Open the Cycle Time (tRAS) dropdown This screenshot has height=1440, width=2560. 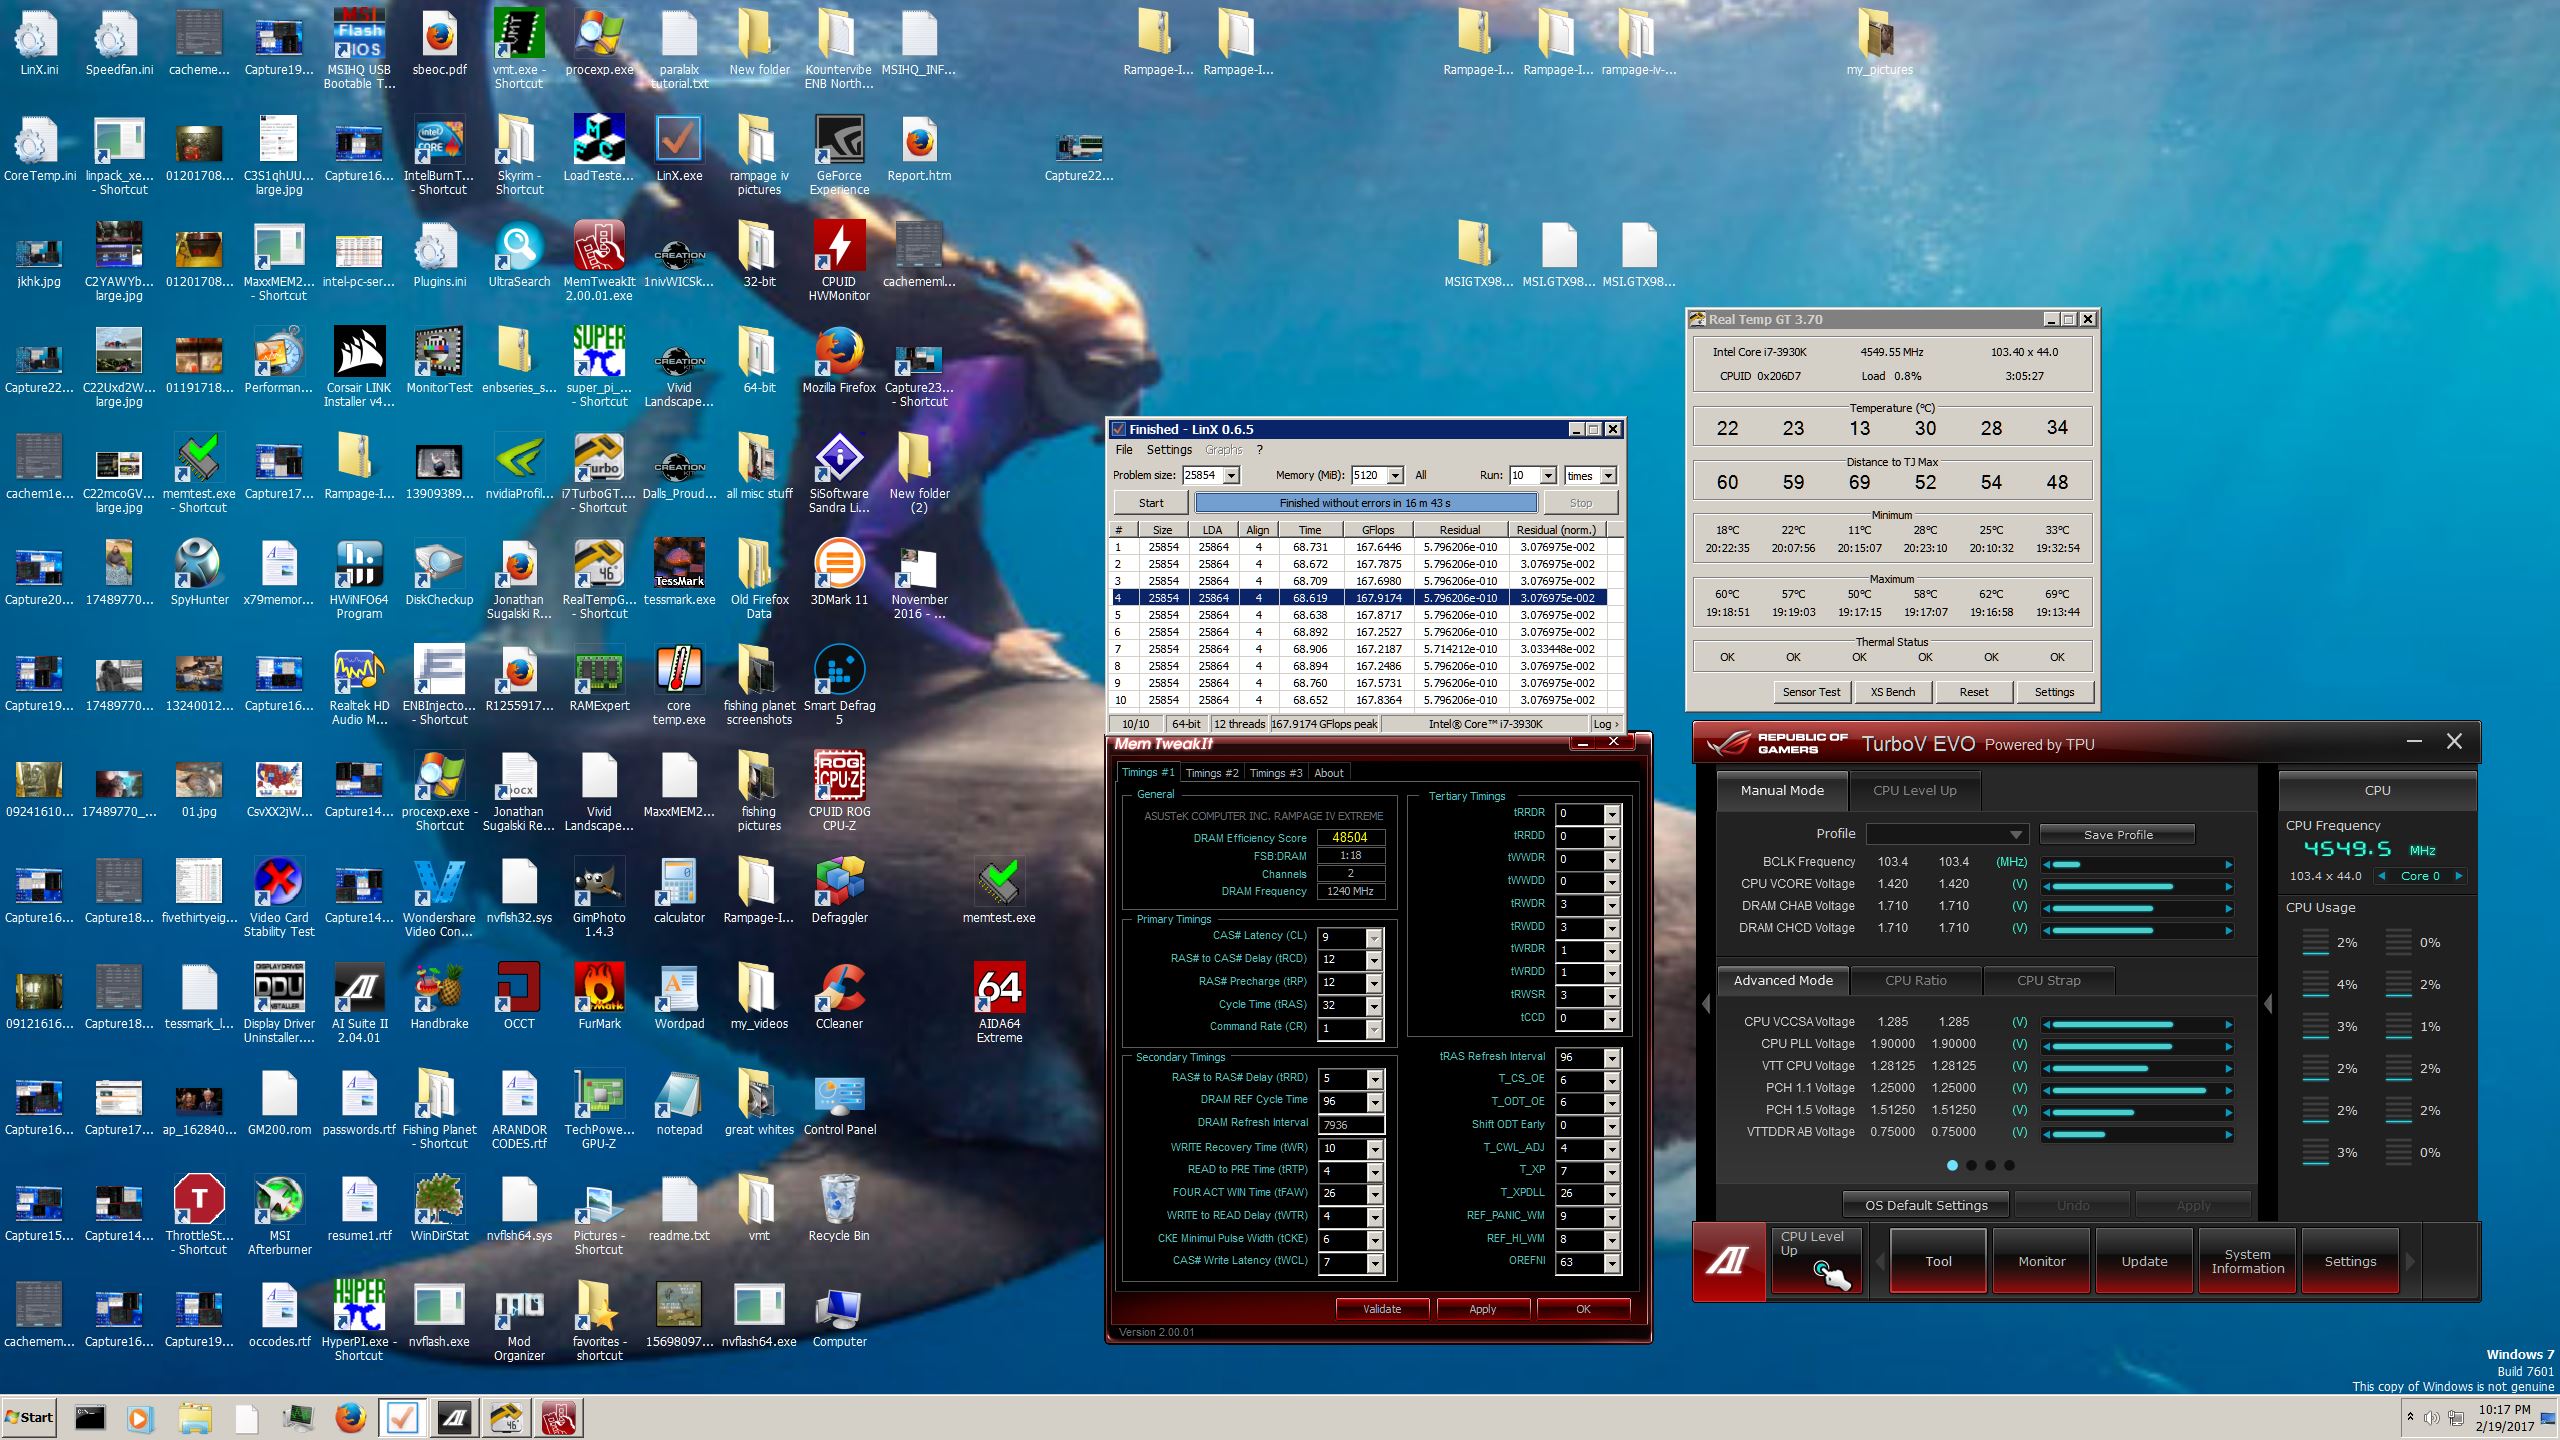coord(1374,1005)
